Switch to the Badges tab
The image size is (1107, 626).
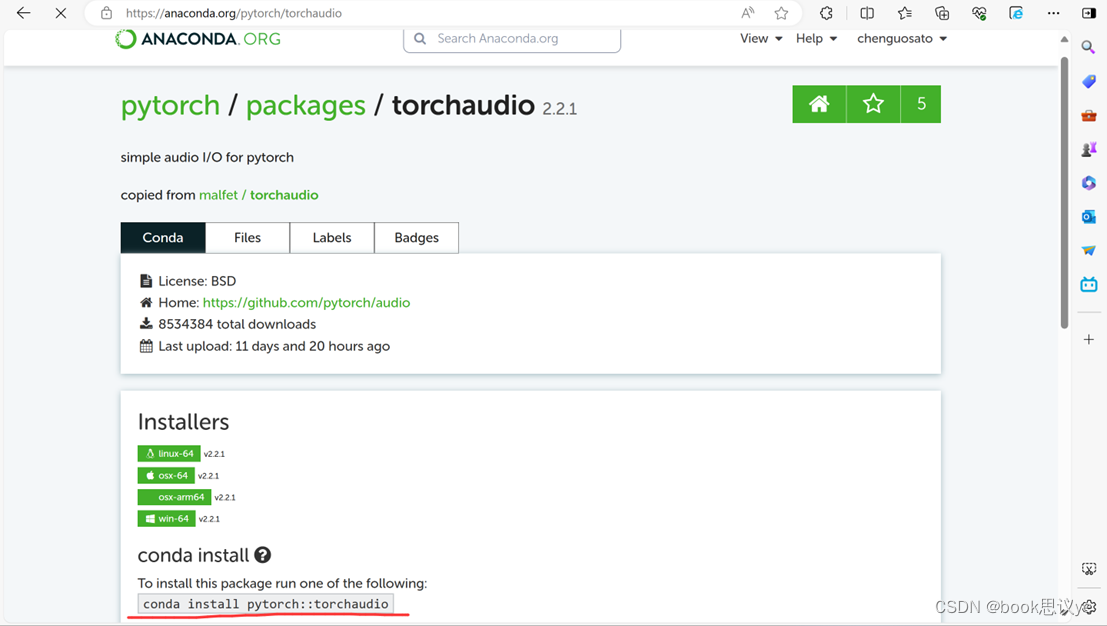[417, 238]
